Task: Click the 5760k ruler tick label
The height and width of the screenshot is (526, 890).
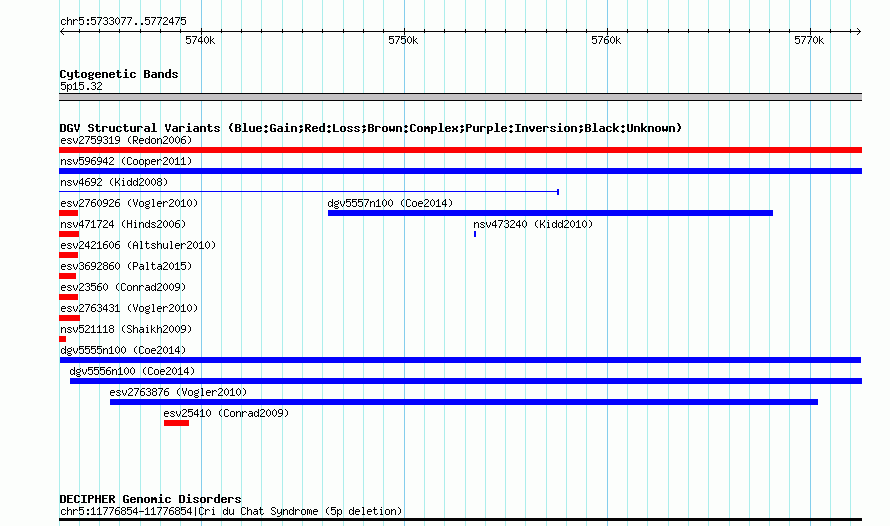Action: pos(606,40)
